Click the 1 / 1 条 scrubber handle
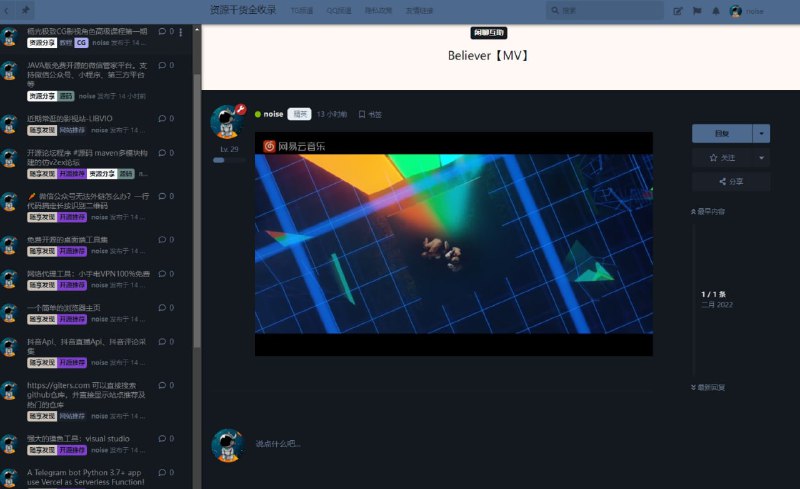 coord(717,299)
